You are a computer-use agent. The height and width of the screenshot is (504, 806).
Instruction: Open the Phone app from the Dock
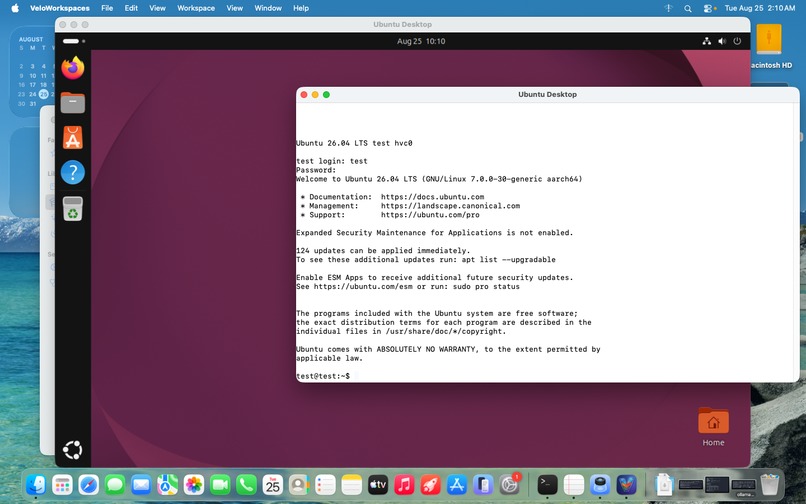click(x=246, y=484)
